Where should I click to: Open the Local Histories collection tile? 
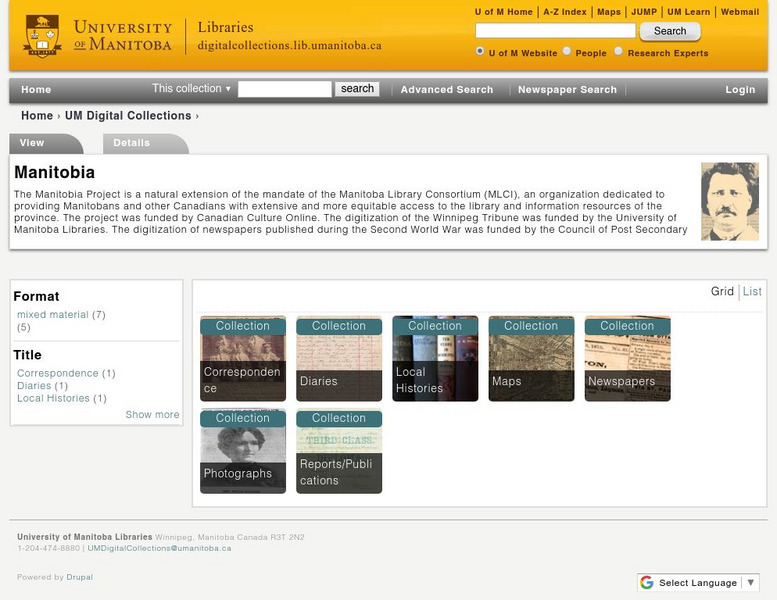pyautogui.click(x=435, y=358)
